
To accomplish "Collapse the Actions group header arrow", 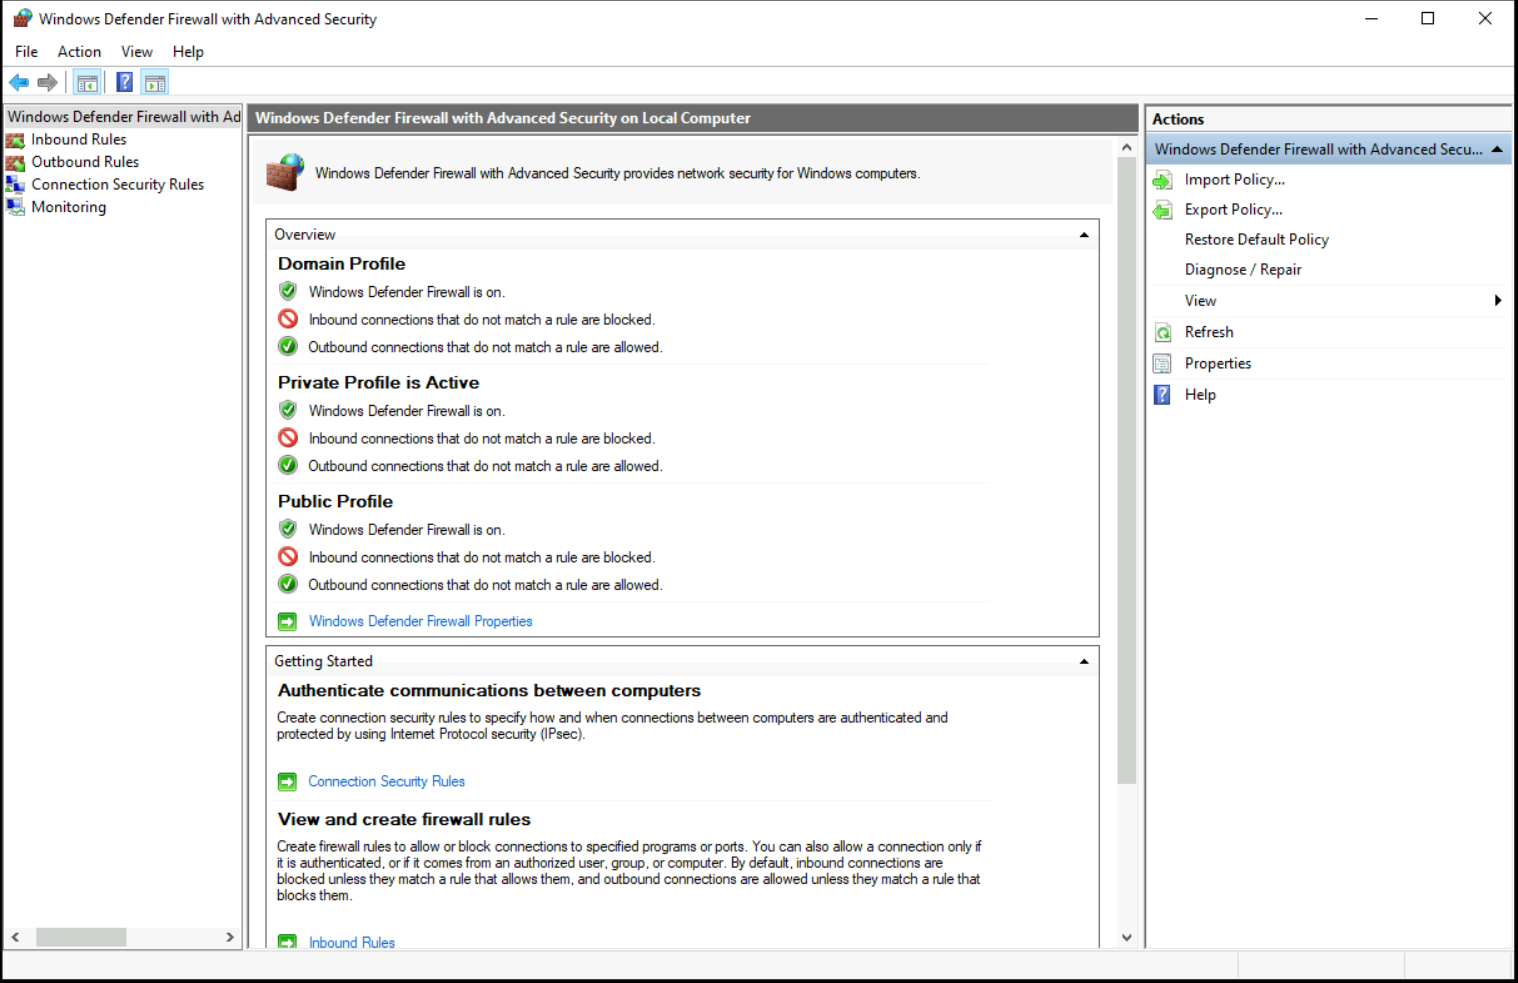I will tap(1497, 149).
